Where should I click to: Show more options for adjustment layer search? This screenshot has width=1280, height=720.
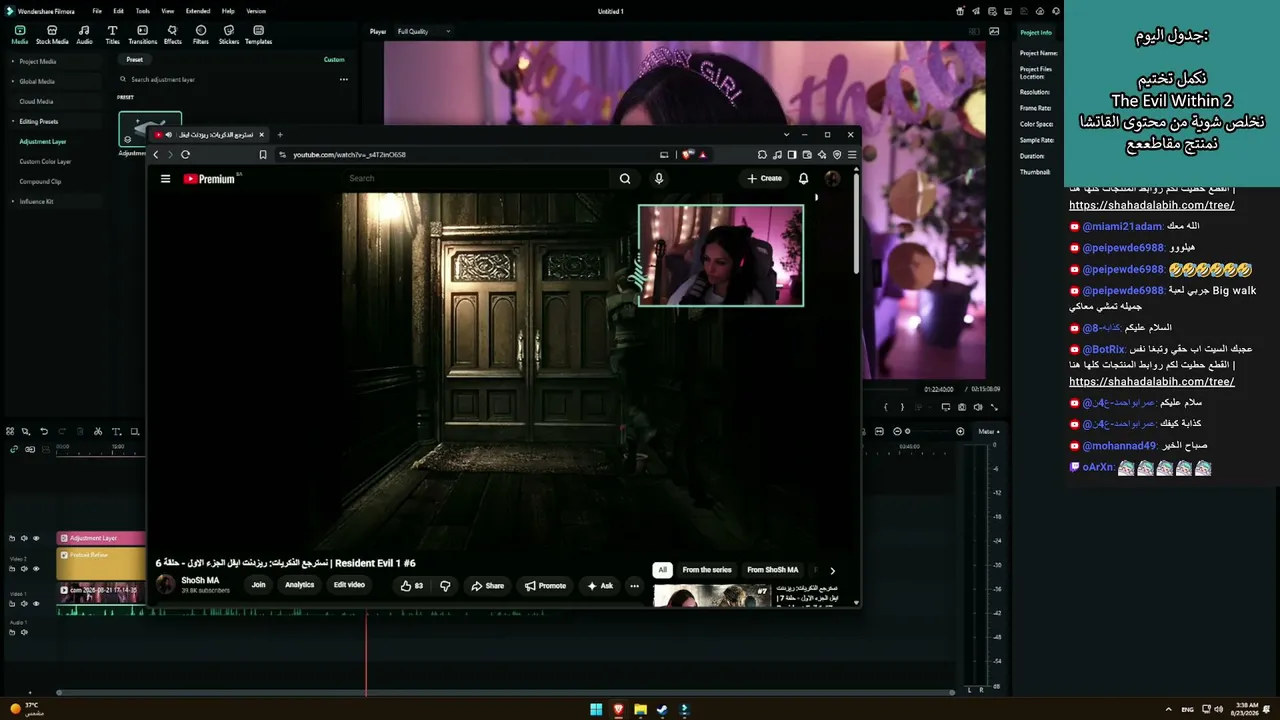[x=343, y=79]
